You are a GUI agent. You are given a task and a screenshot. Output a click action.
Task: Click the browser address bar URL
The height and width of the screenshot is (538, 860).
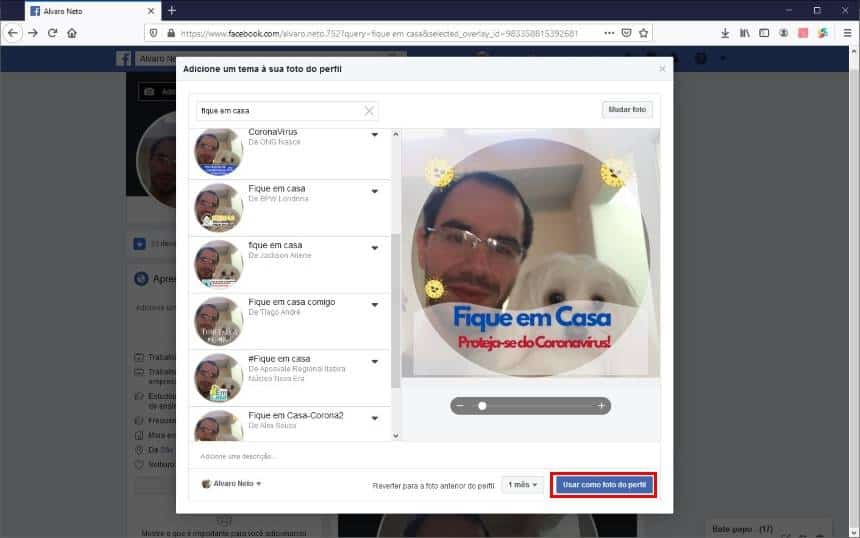coord(378,33)
